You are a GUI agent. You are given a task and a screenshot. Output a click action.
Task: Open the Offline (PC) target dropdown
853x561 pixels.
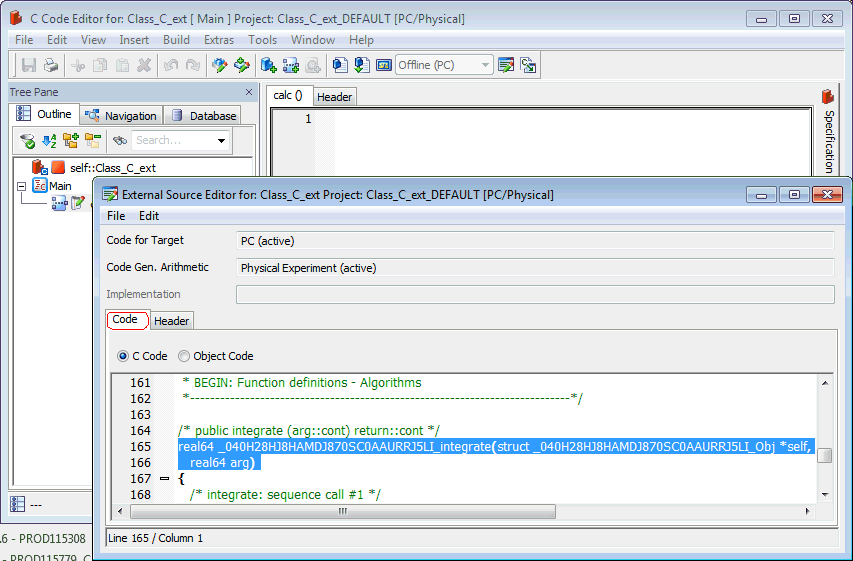[x=444, y=65]
